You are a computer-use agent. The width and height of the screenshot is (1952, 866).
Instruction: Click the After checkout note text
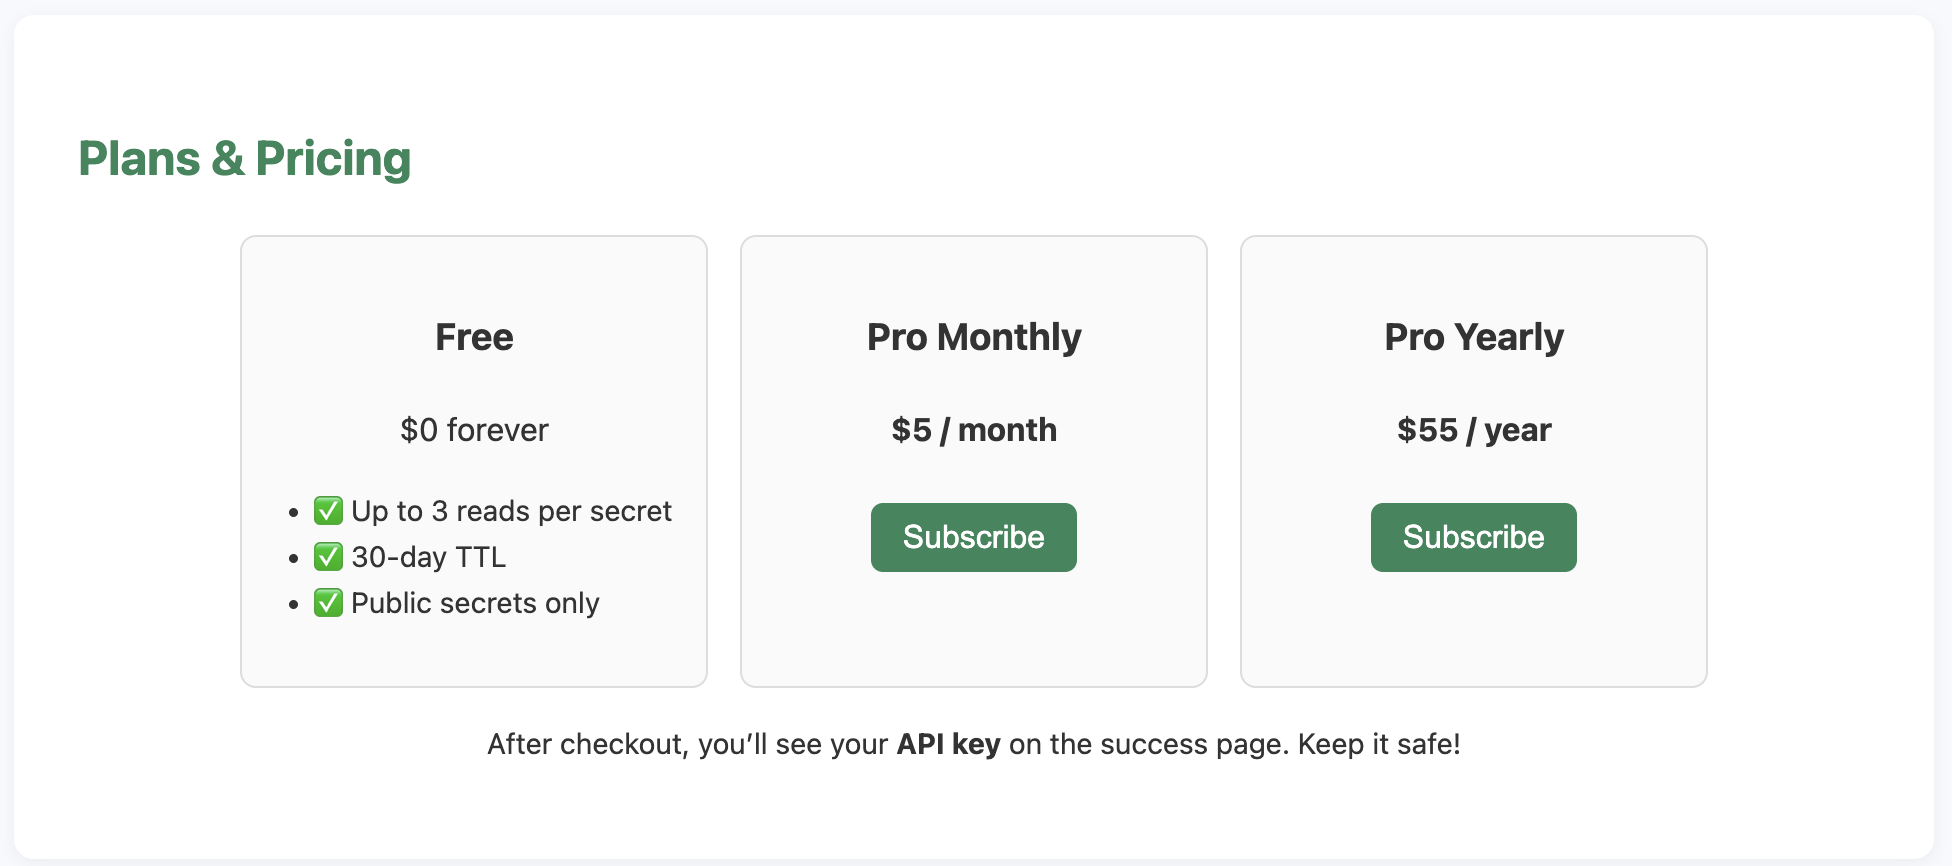(x=974, y=744)
